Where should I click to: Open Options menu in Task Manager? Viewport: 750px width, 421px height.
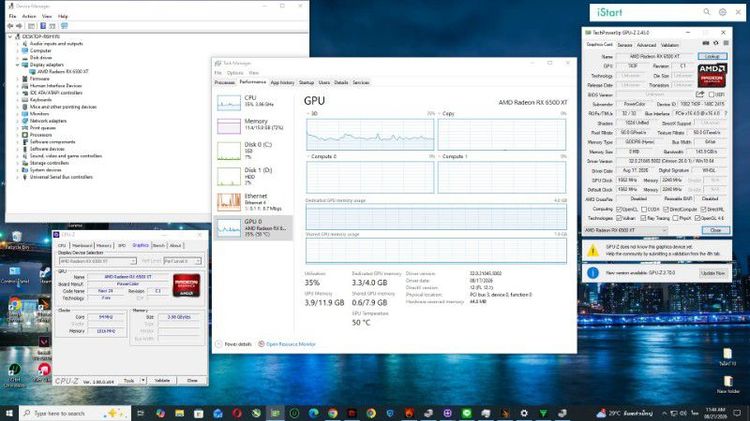click(235, 73)
